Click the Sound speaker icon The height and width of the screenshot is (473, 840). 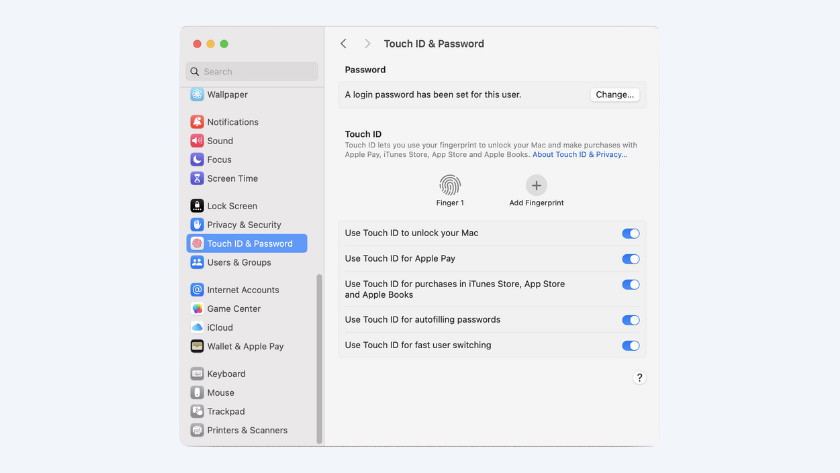[197, 140]
